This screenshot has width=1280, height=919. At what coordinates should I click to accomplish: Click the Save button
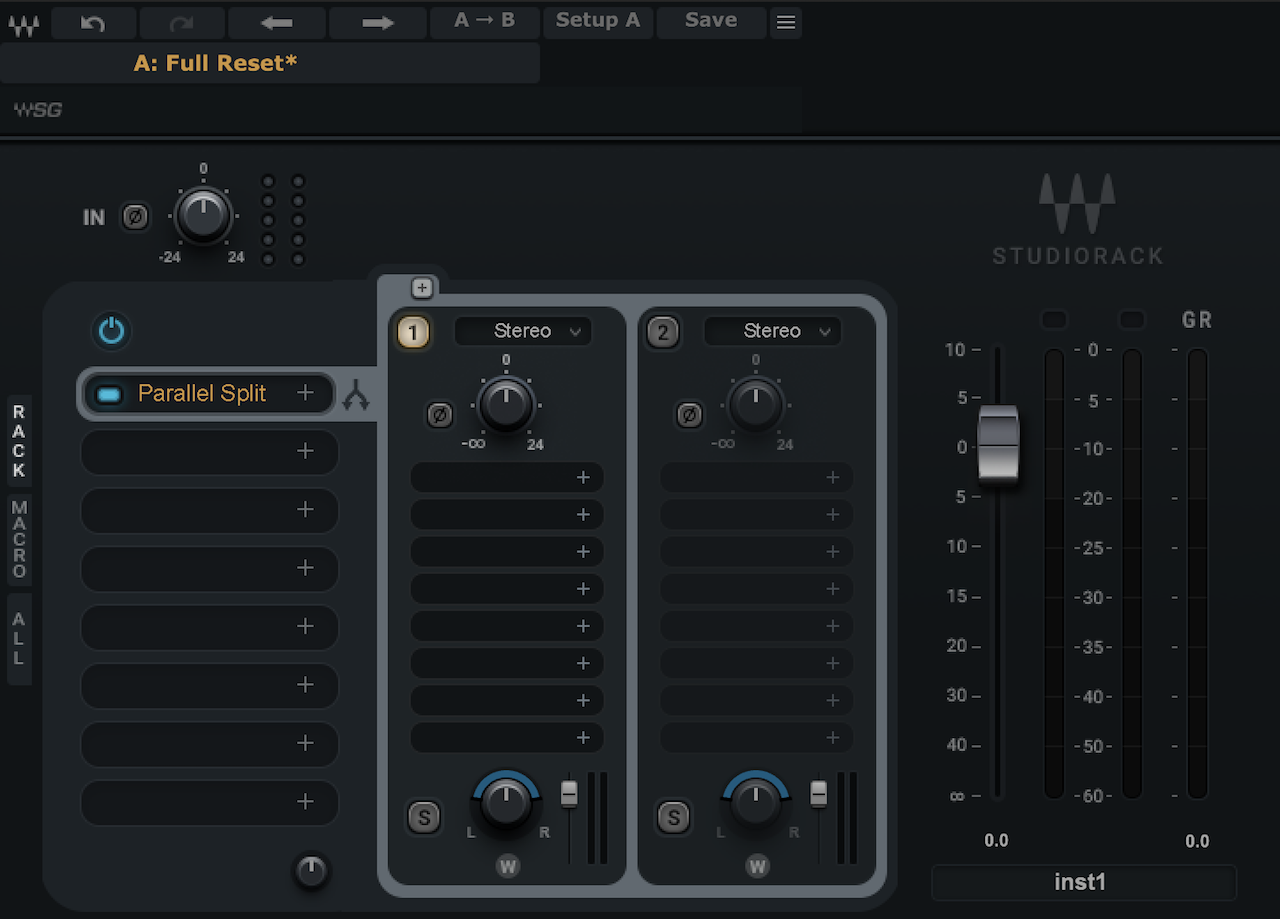tap(711, 22)
